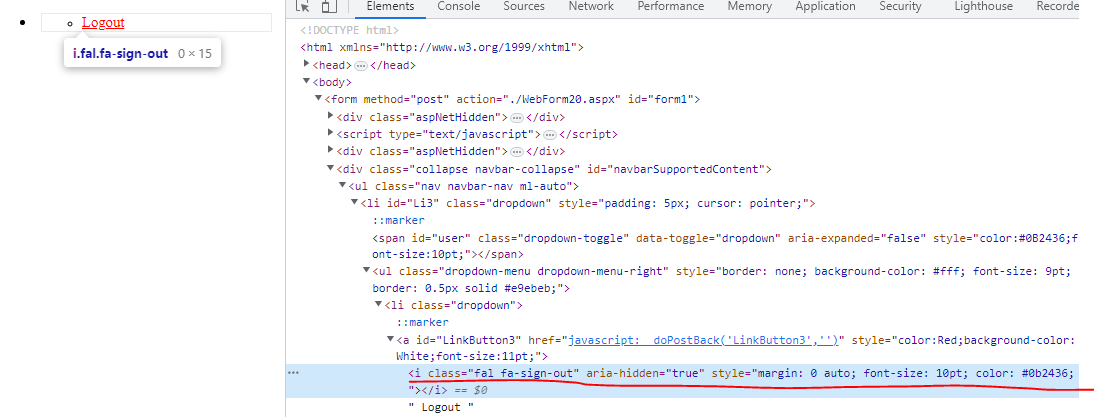Viewport: 1094px width, 417px height.
Task: Collapse the inner li class dropdown triangle
Action: (x=378, y=305)
